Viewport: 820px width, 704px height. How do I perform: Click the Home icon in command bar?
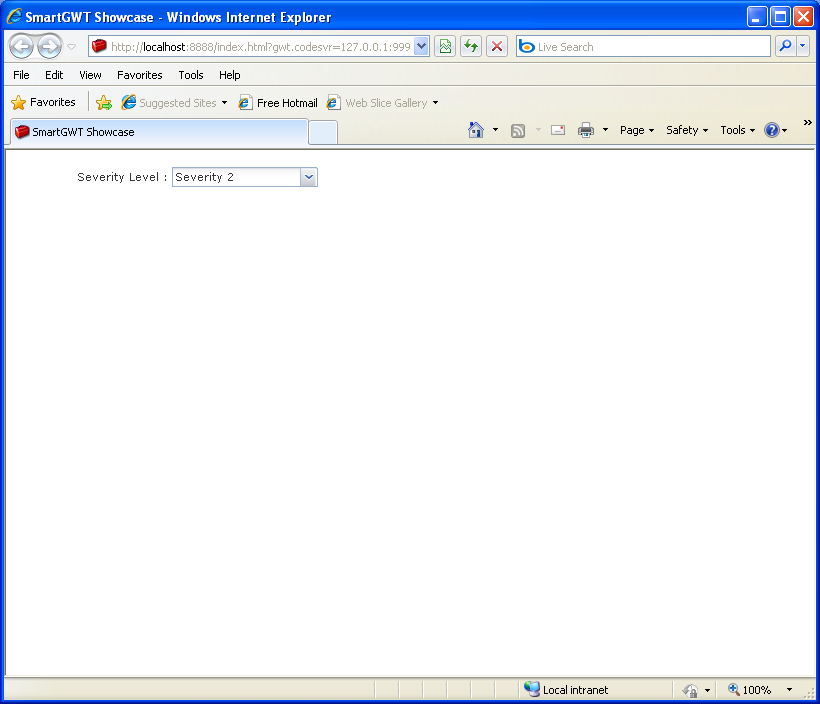[x=476, y=130]
